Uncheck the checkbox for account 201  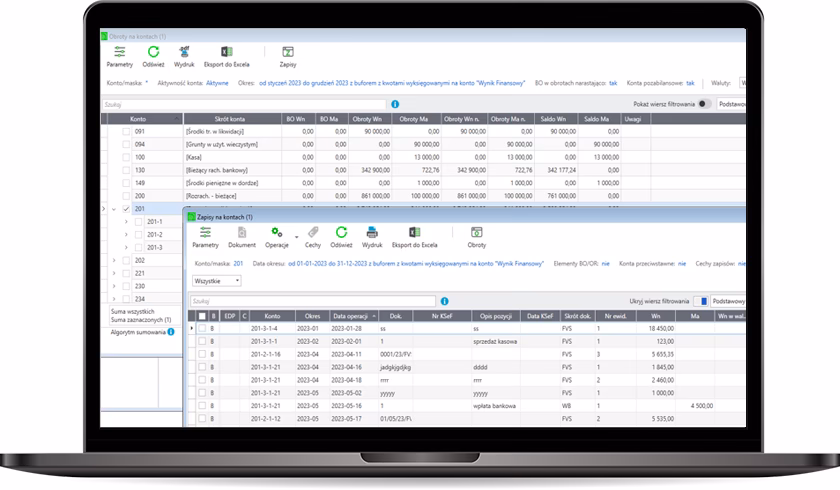[126, 209]
